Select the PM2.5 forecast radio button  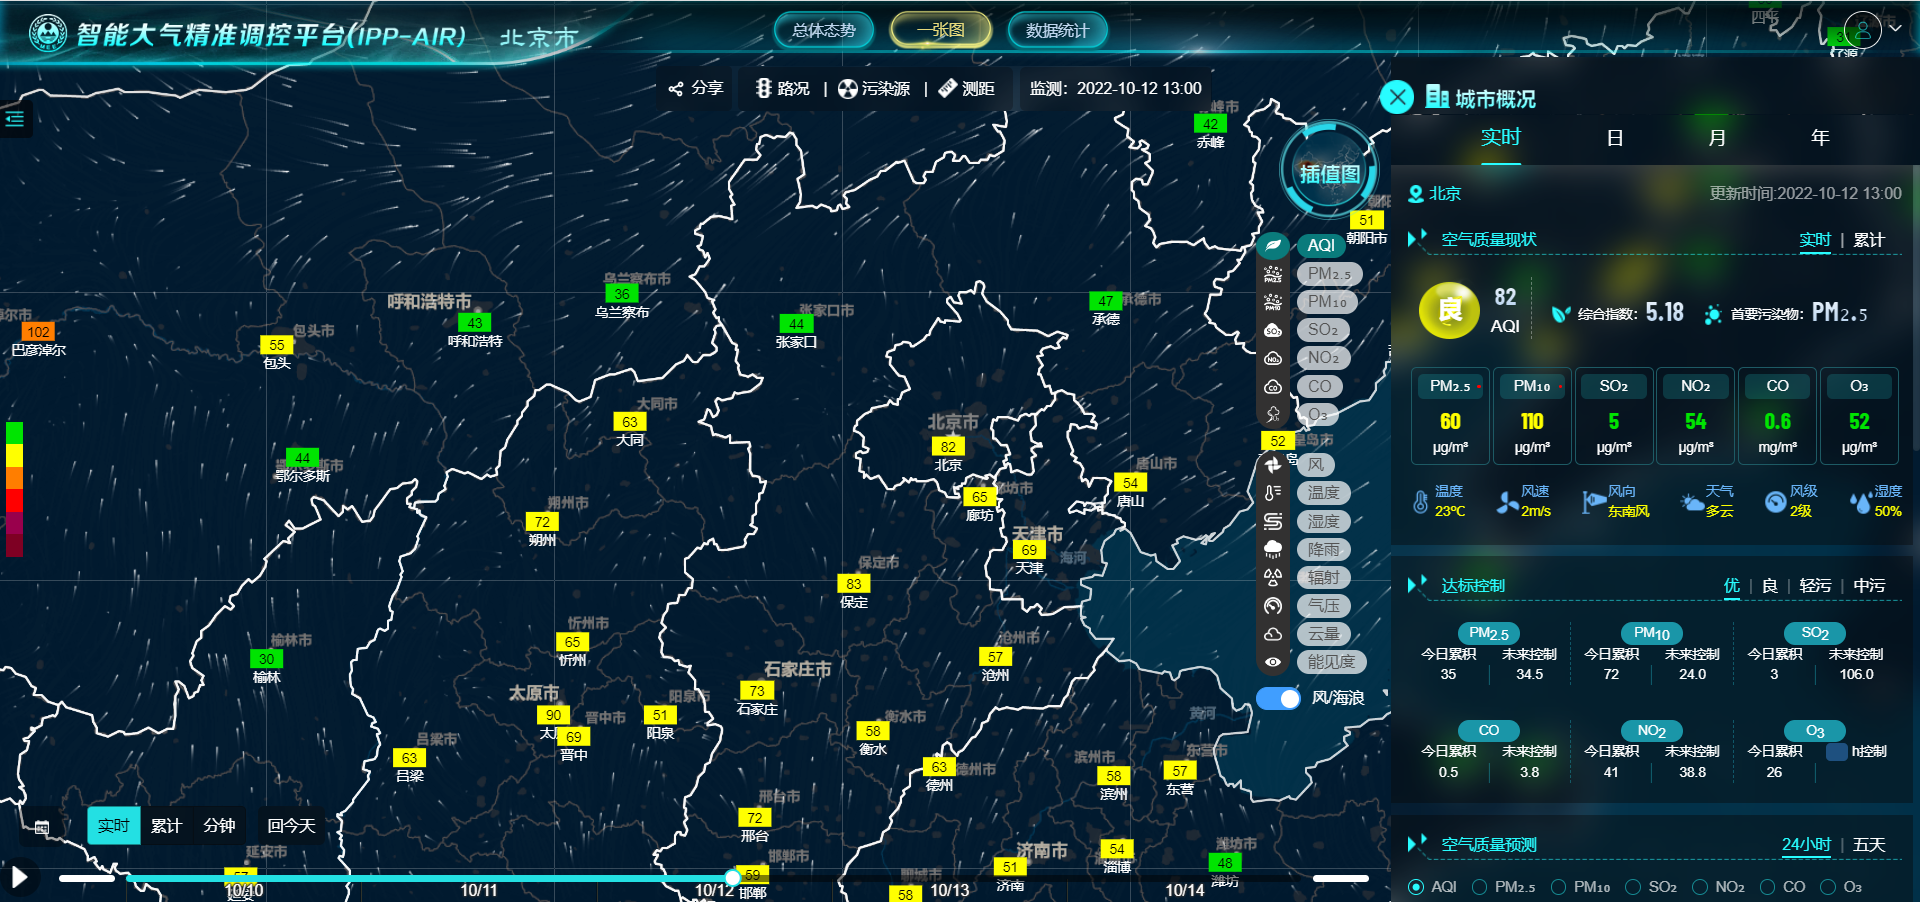[1479, 887]
